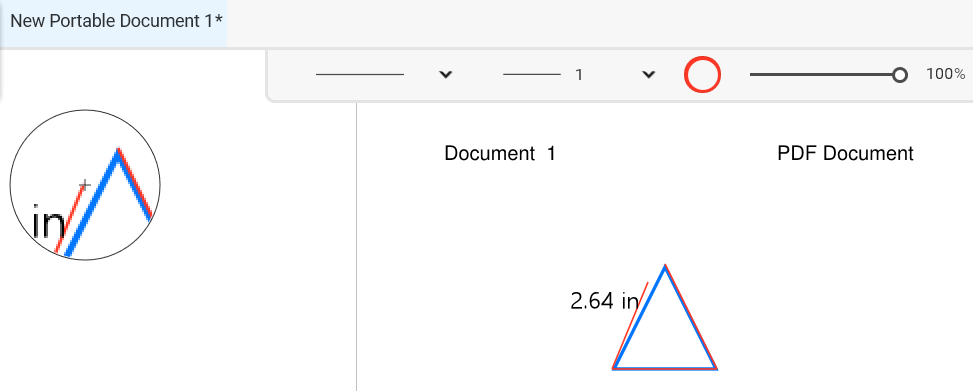Select the 2.64 in measurement label

point(604,302)
